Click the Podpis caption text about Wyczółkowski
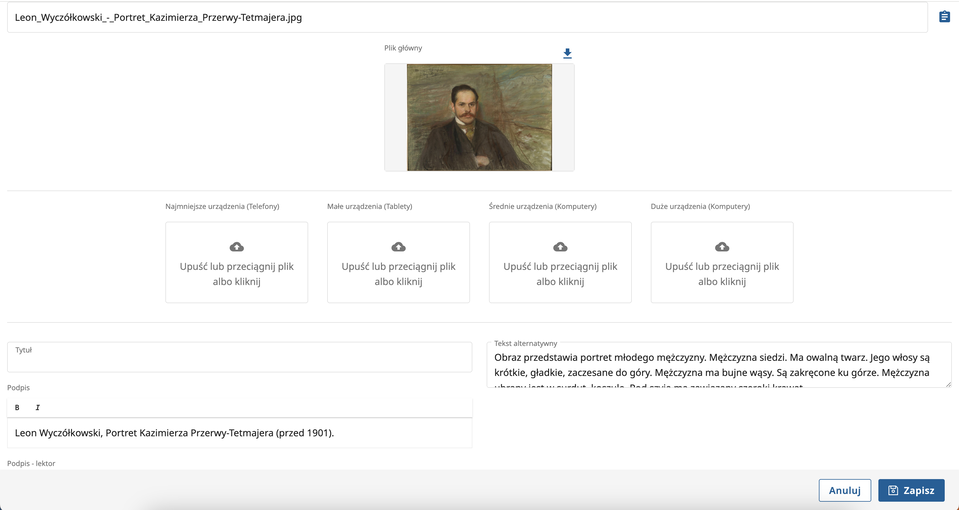The image size is (959, 510). point(175,433)
